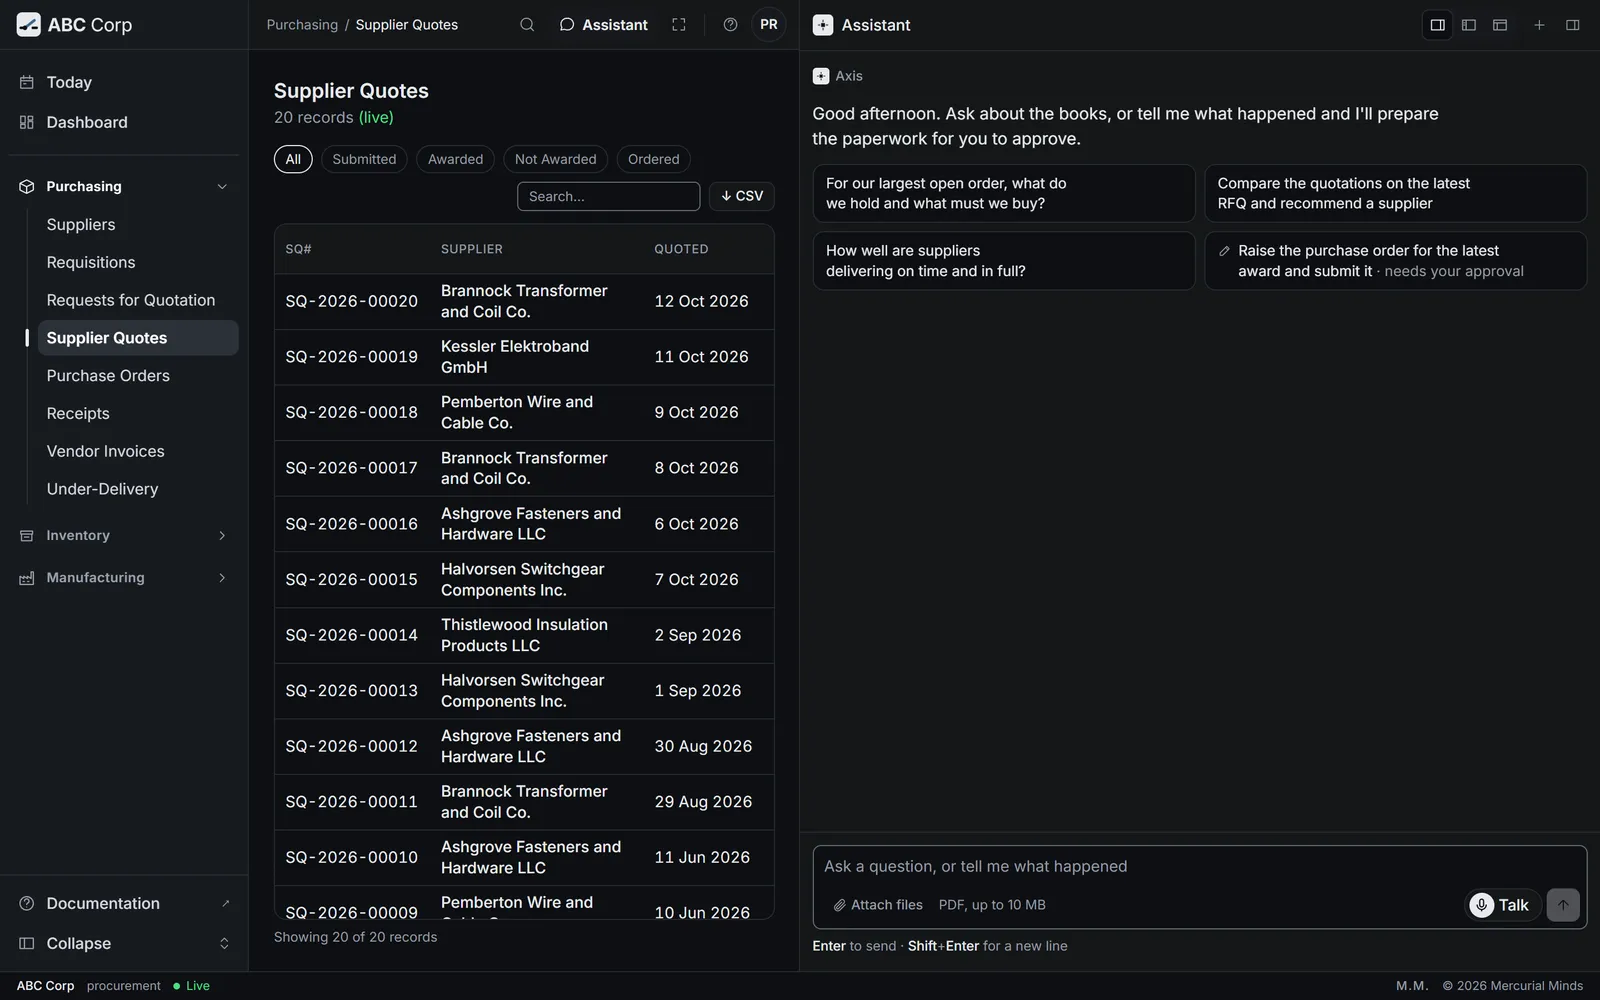Open Requests for Quotation in sidebar
The image size is (1600, 1000).
pos(138,300)
